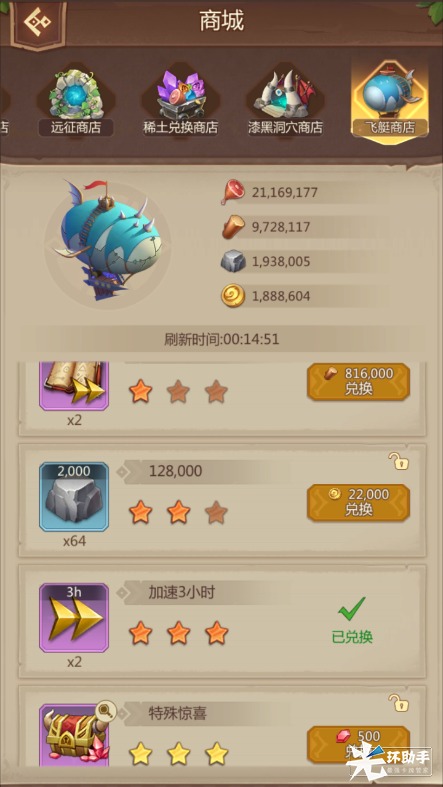Tap the stone resource icon
This screenshot has height=787, width=443.
[233, 262]
